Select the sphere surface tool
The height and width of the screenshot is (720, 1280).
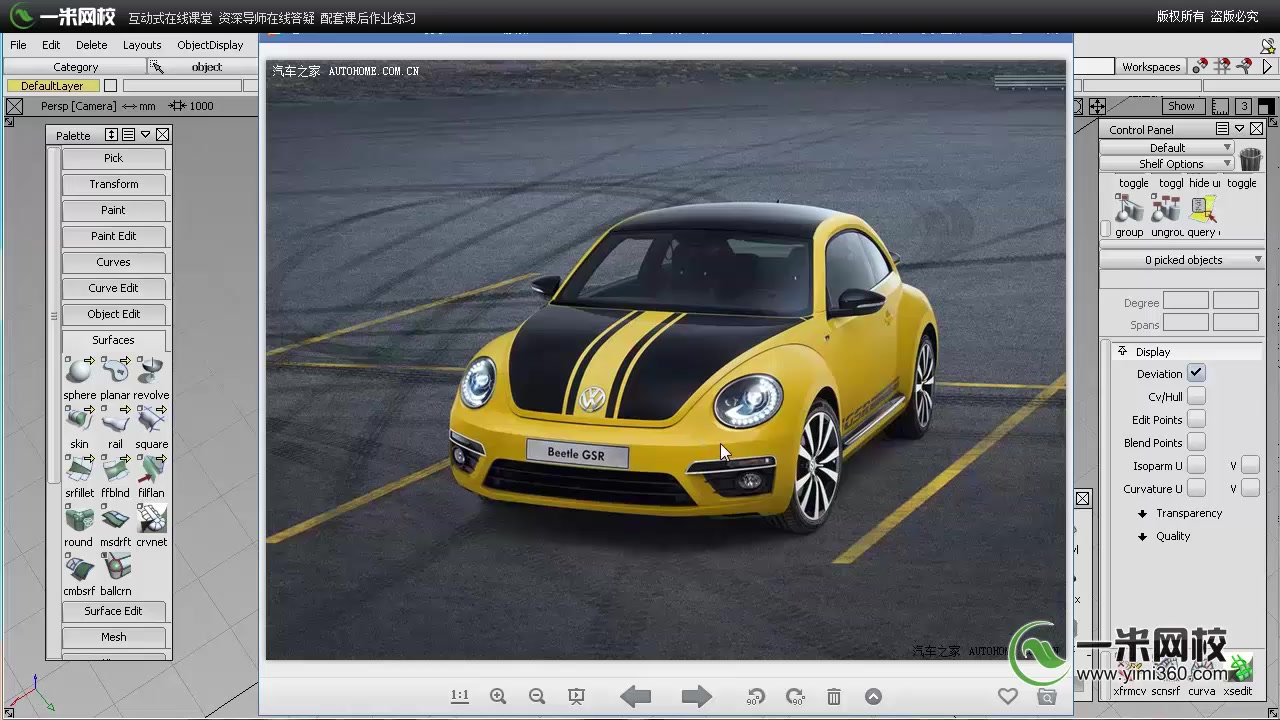pos(79,371)
